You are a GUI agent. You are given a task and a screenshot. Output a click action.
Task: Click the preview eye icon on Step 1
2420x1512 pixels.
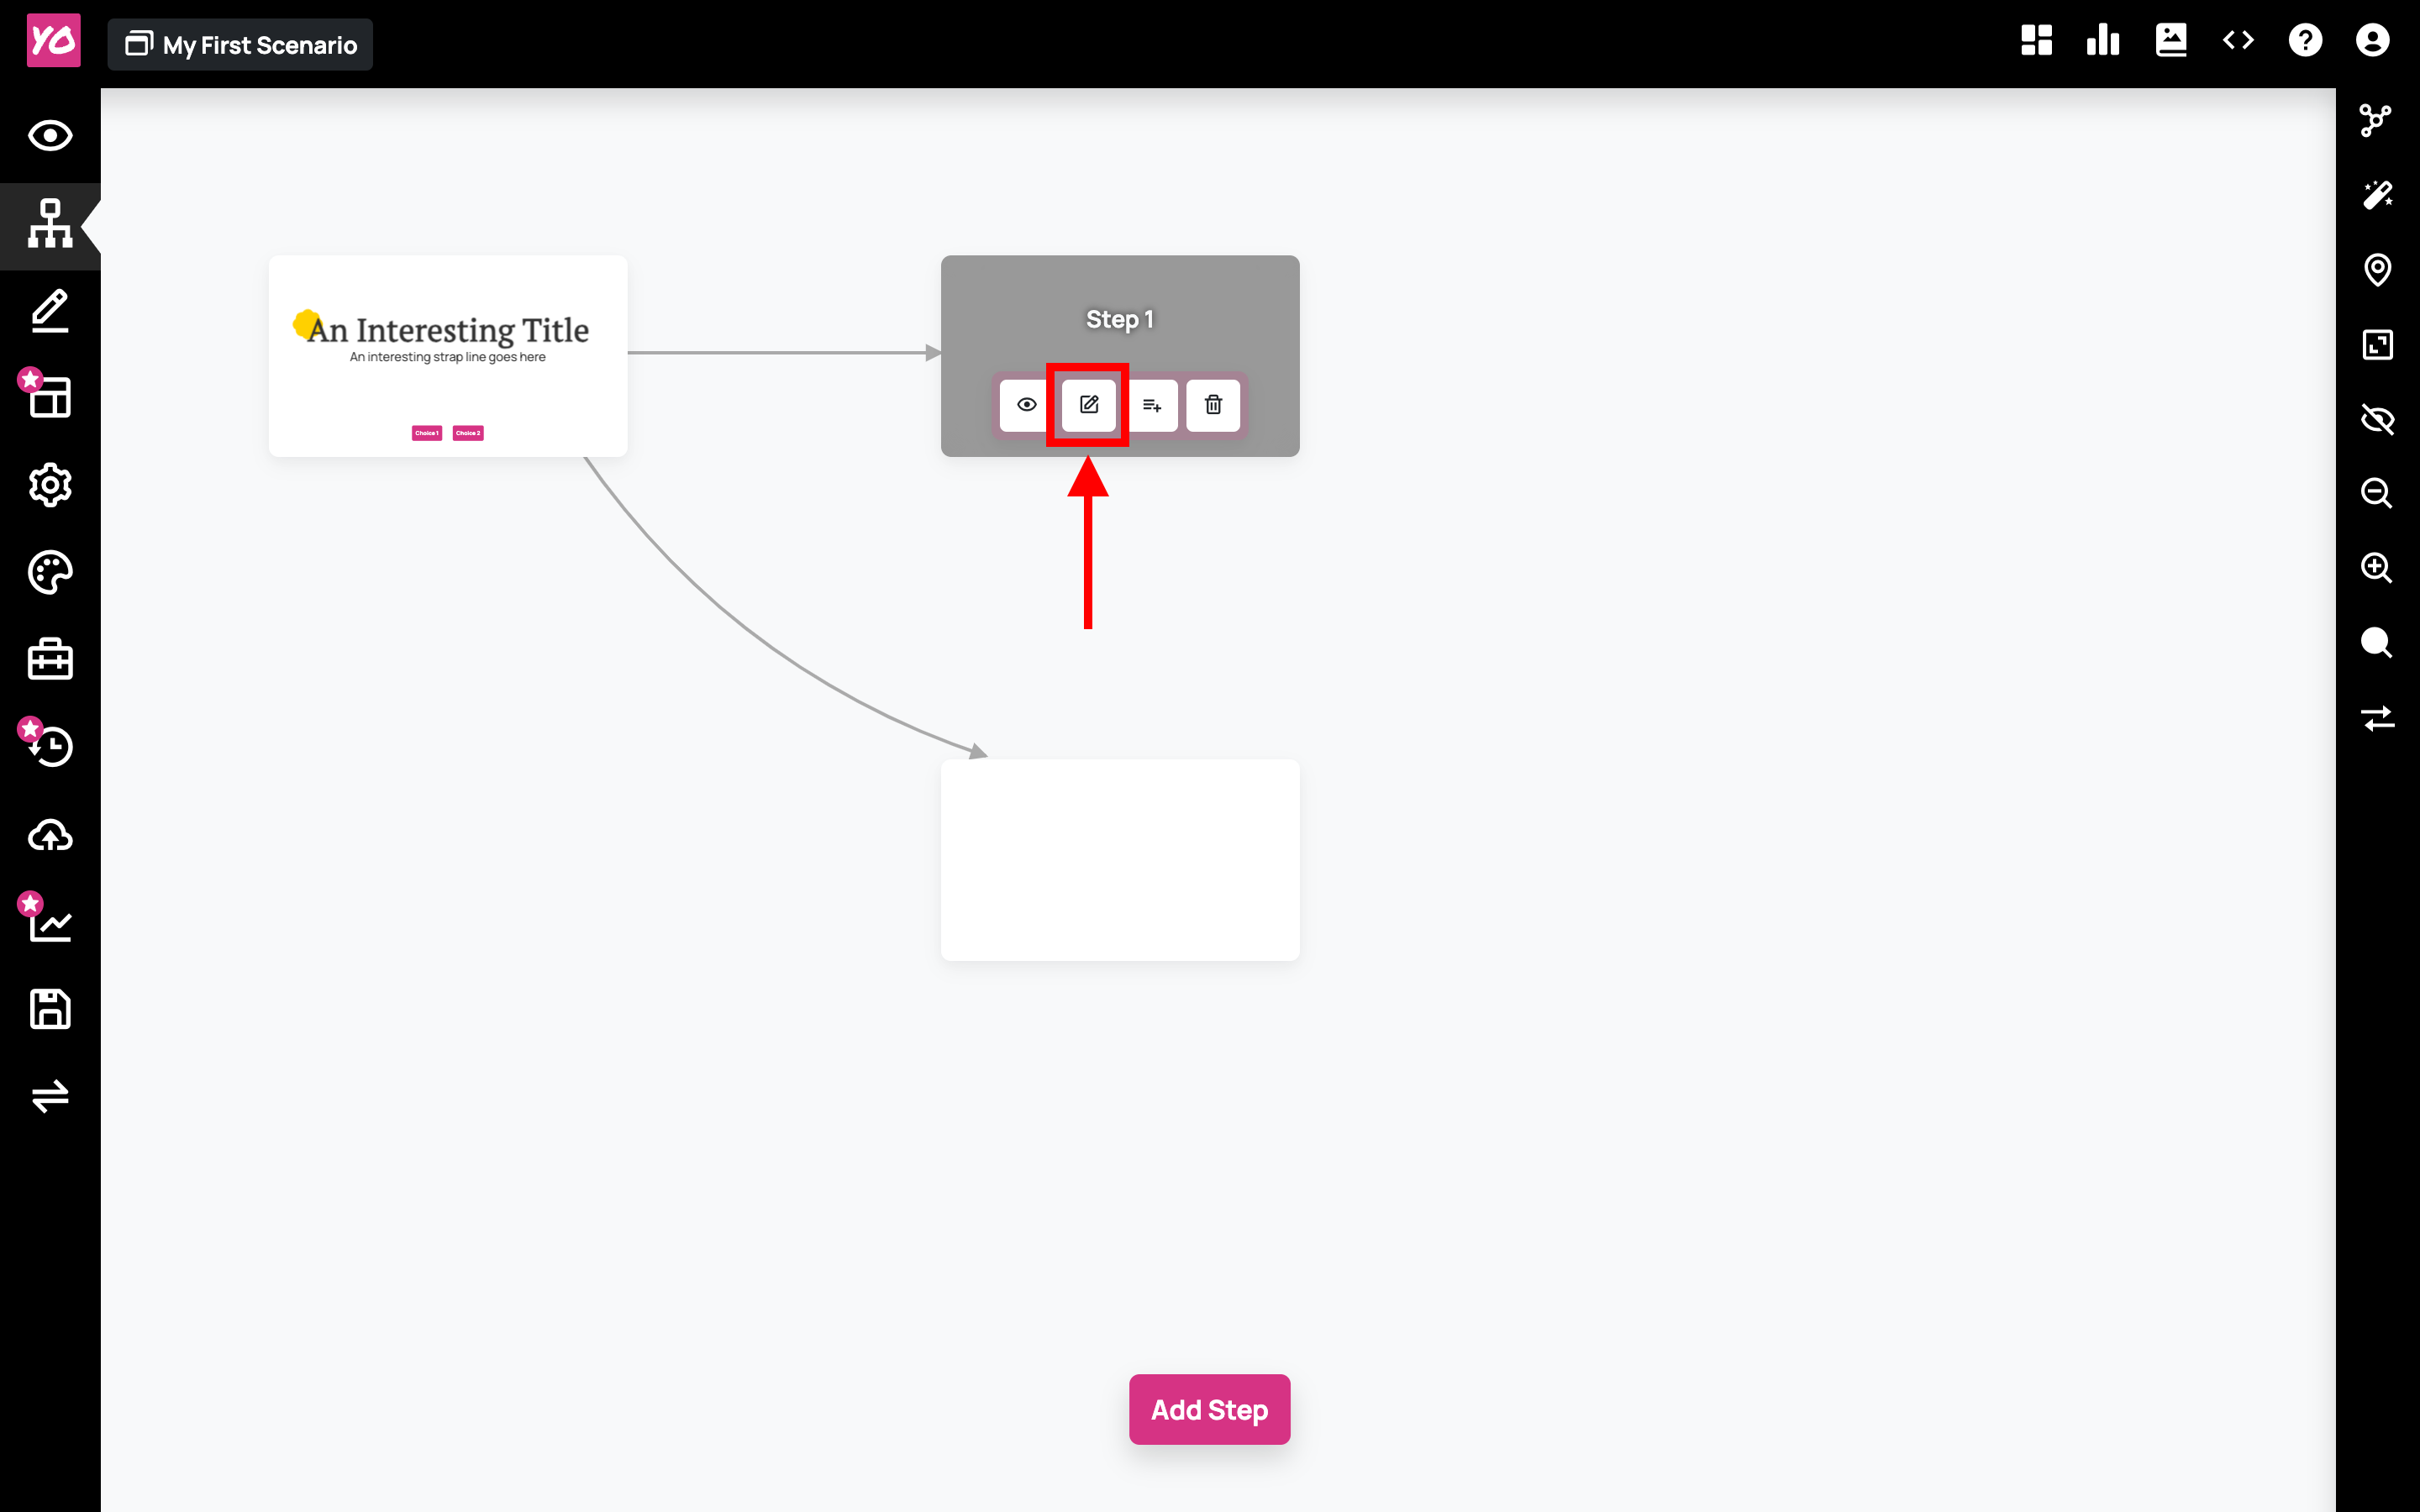point(1026,405)
